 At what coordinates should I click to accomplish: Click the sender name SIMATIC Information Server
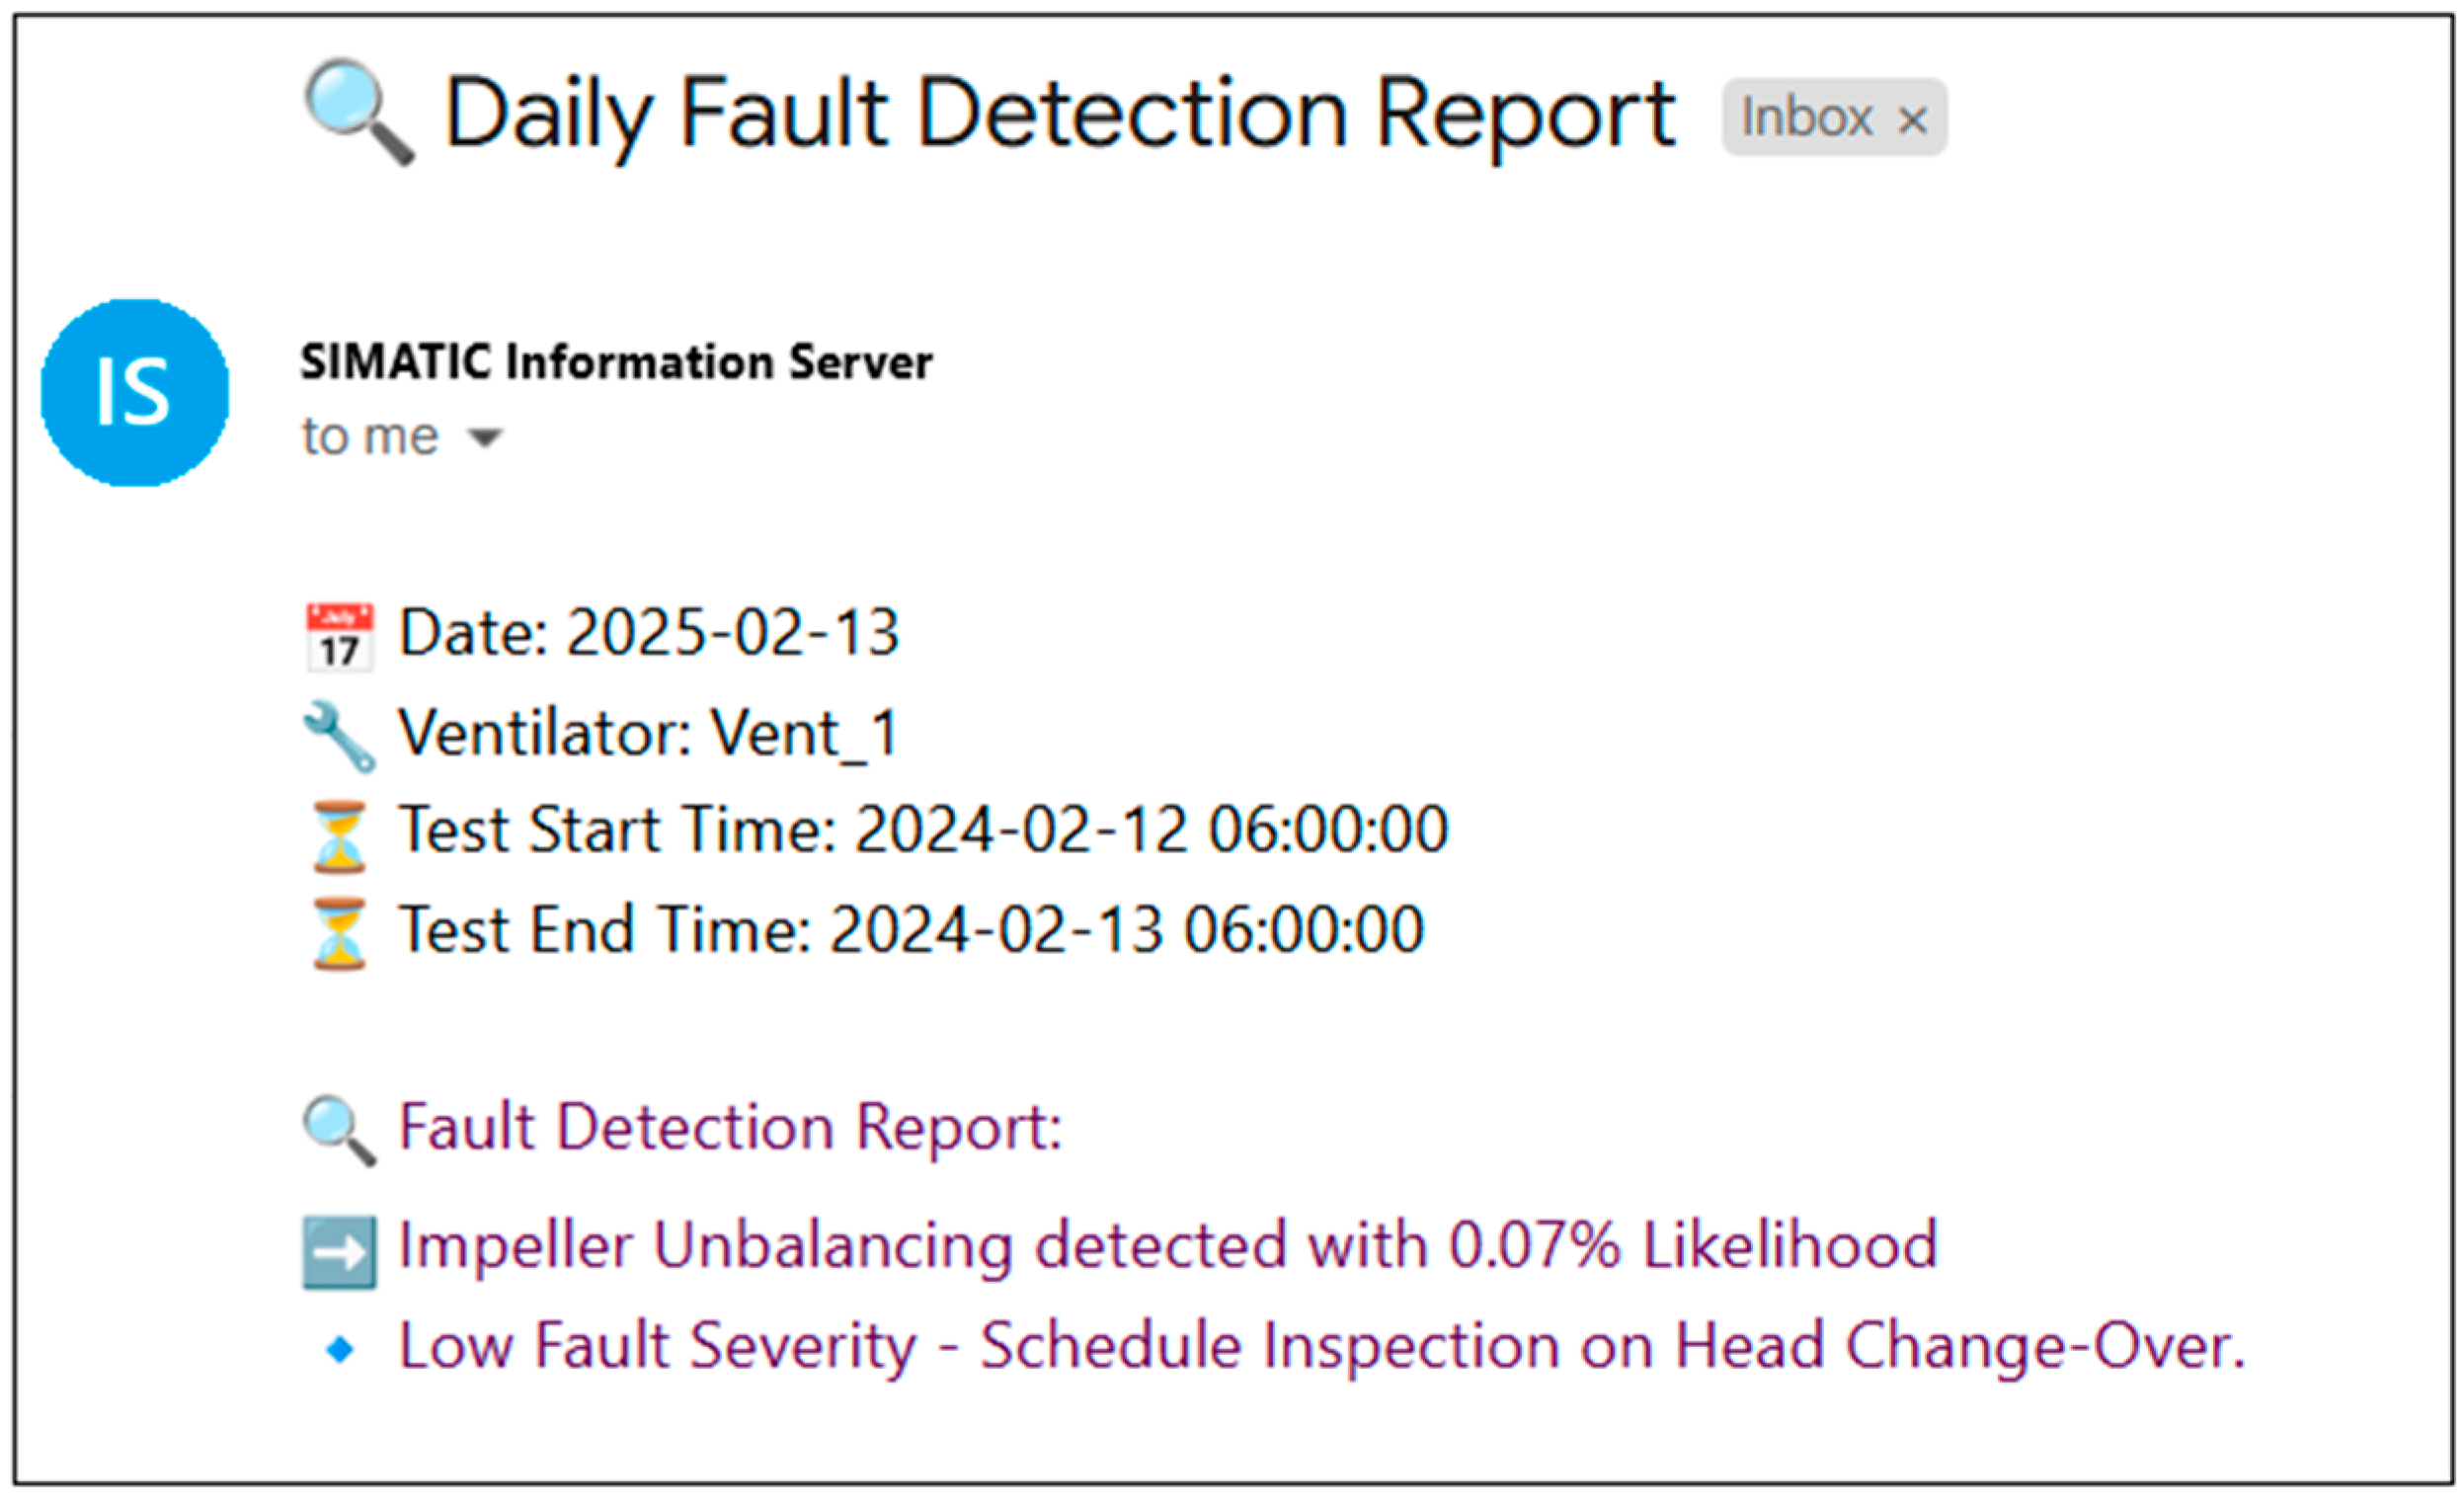[616, 362]
